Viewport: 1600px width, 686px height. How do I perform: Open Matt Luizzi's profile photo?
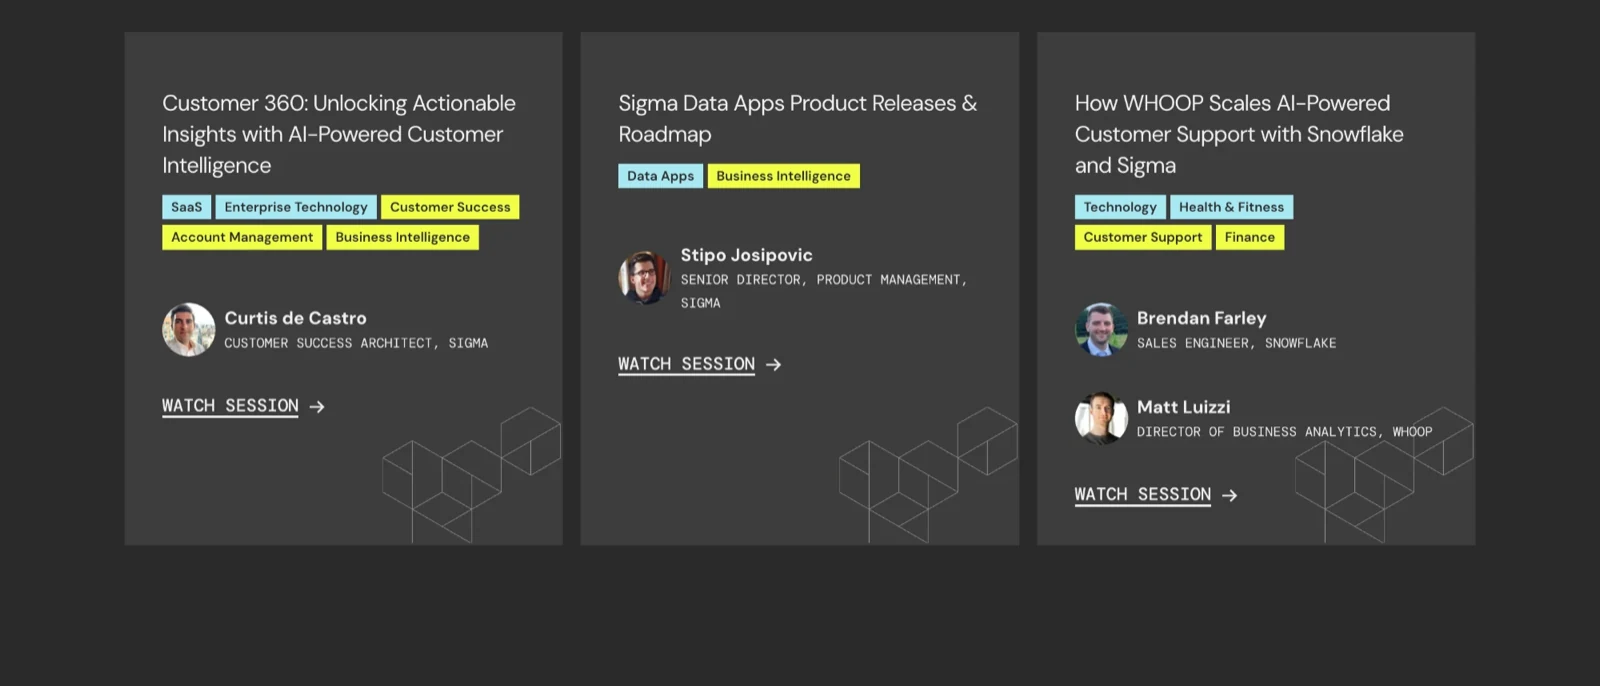(x=1101, y=418)
